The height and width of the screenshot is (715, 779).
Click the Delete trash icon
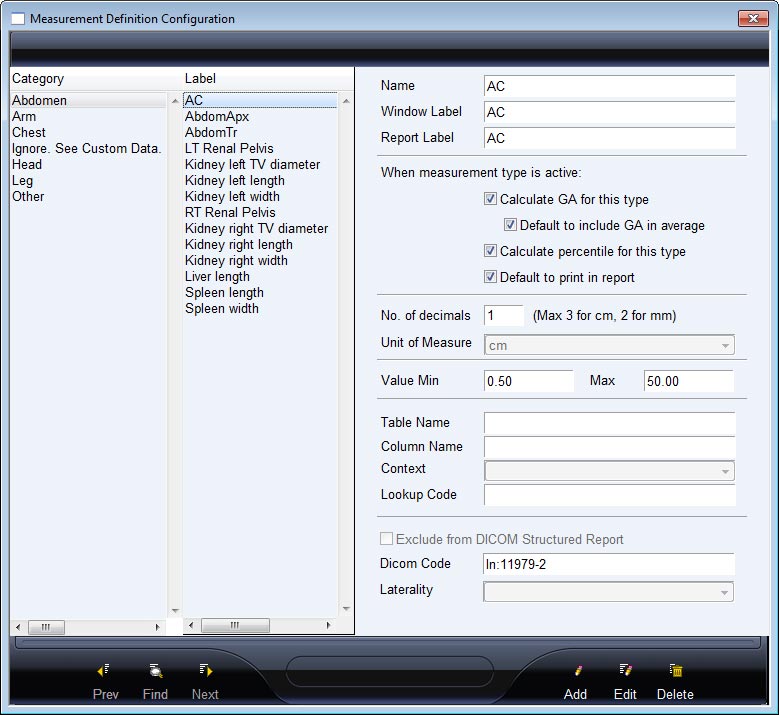click(676, 671)
